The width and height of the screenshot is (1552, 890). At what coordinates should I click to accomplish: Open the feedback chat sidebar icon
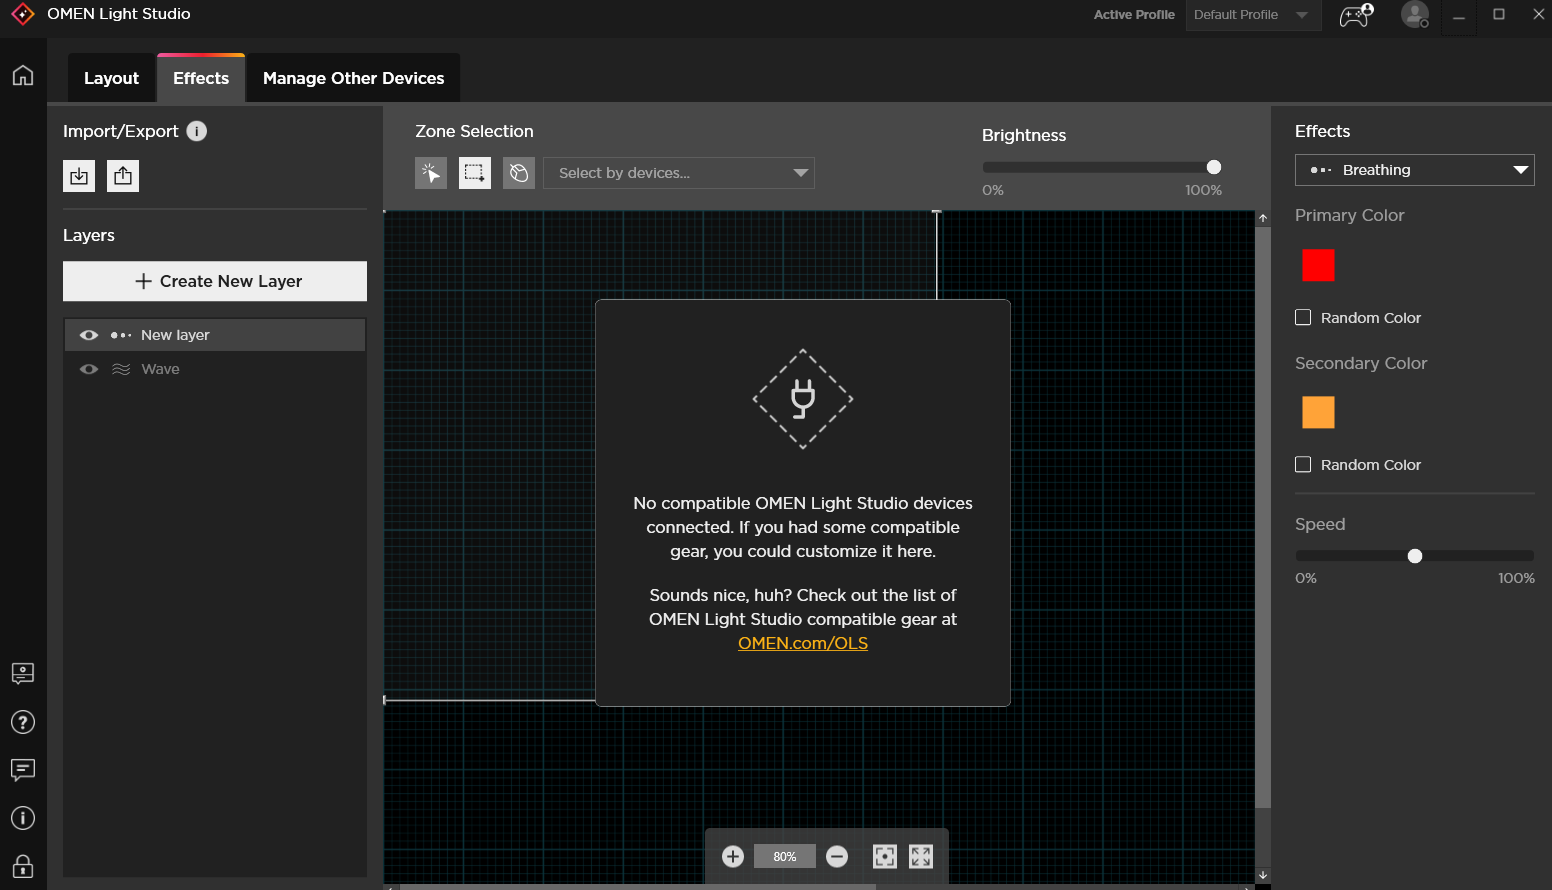pyautogui.click(x=23, y=770)
